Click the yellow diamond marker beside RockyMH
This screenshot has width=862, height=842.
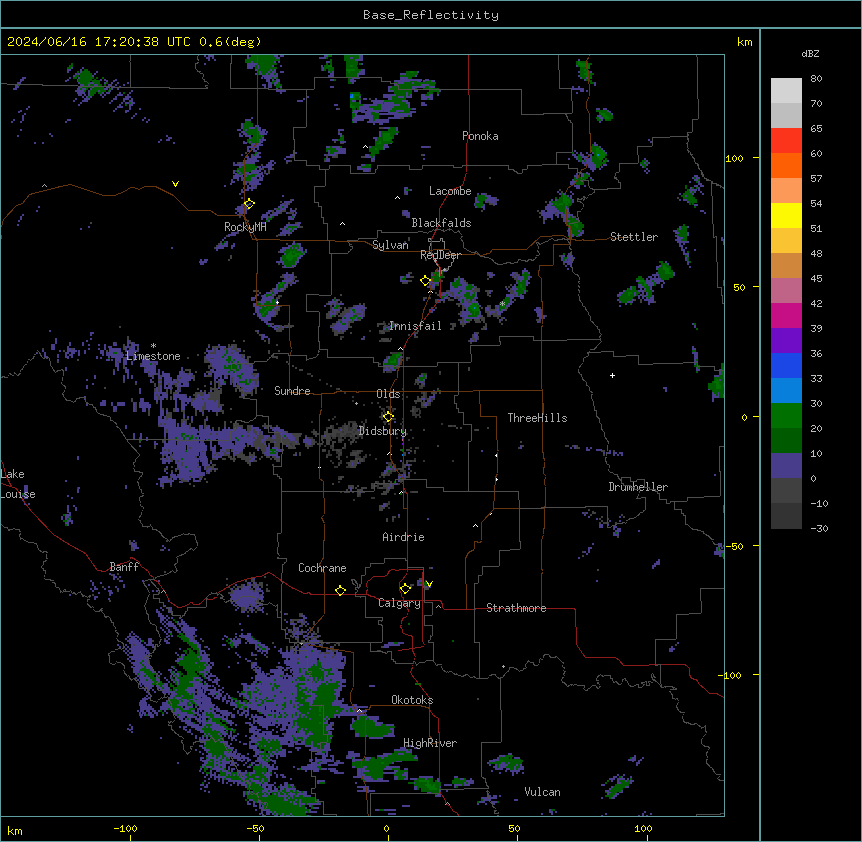click(249, 204)
